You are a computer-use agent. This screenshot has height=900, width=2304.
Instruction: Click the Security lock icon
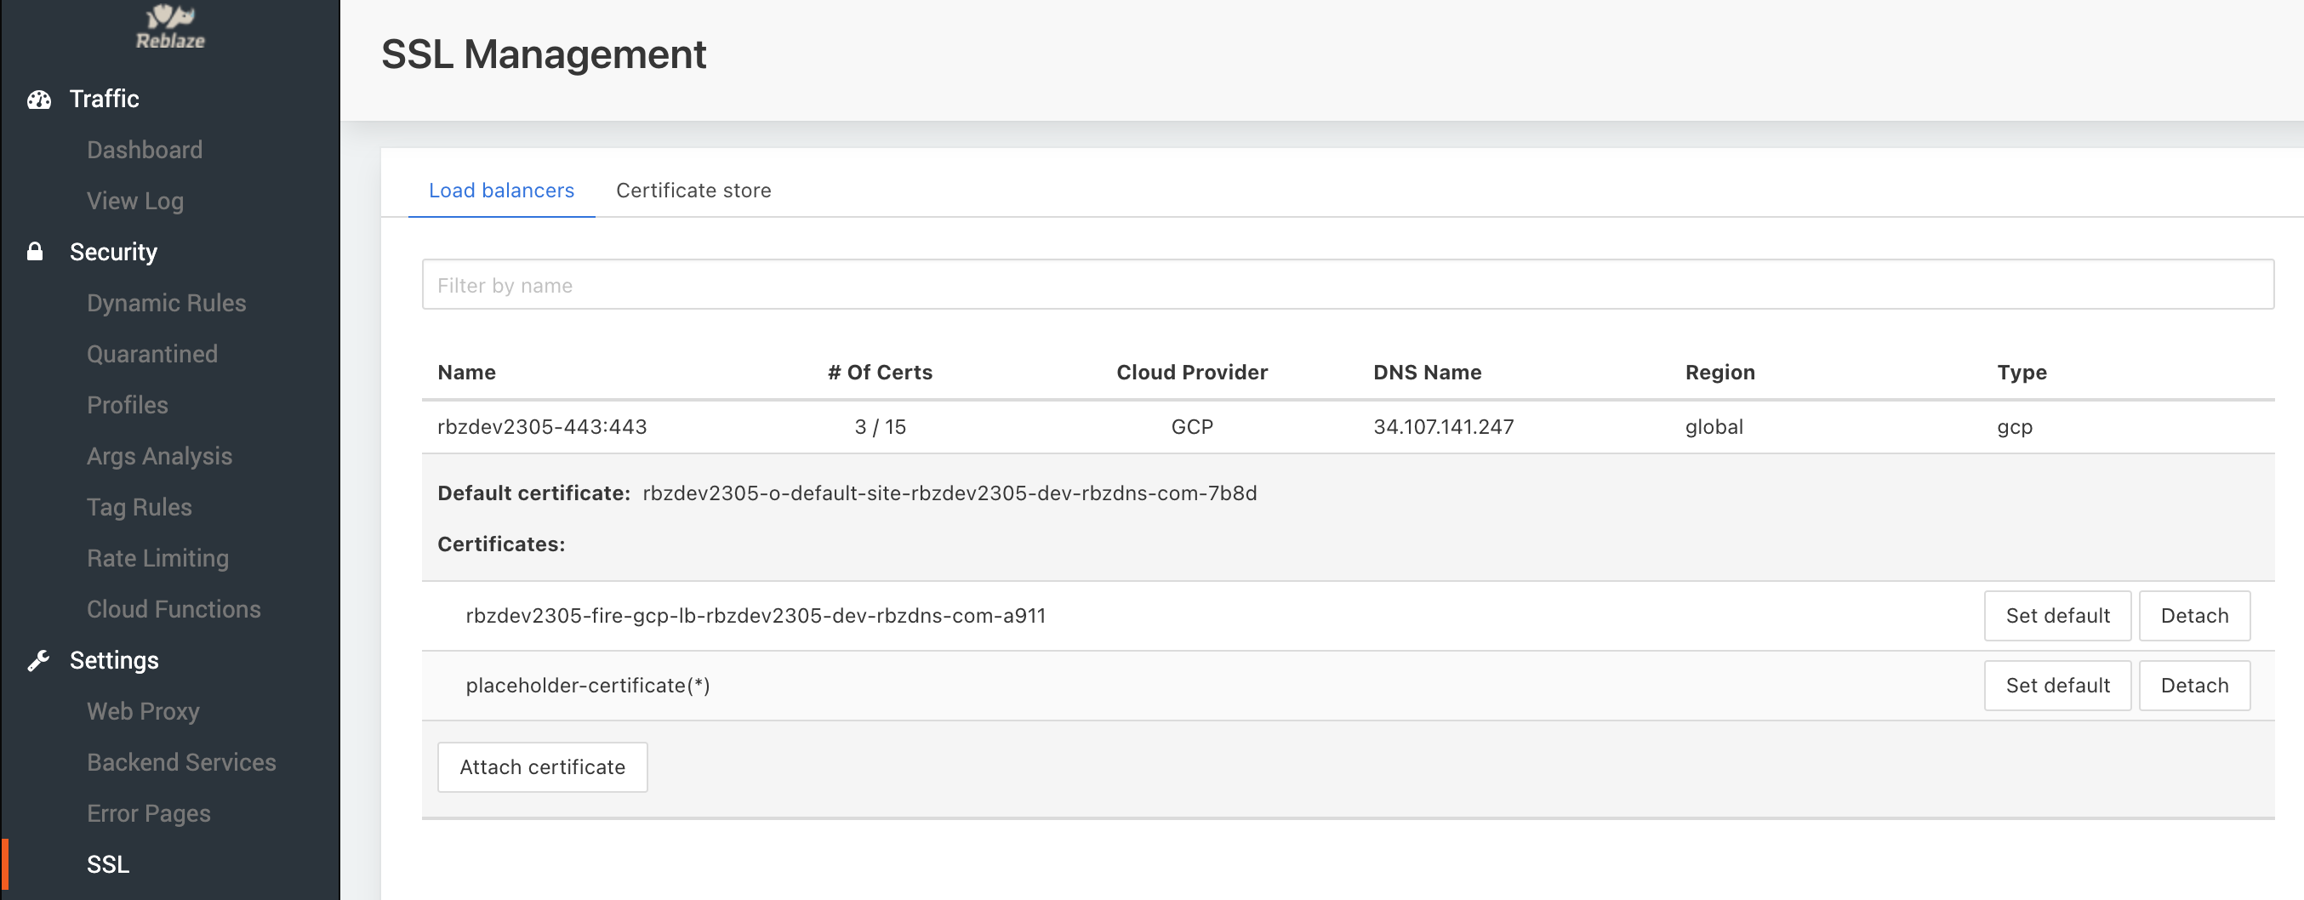coord(35,252)
